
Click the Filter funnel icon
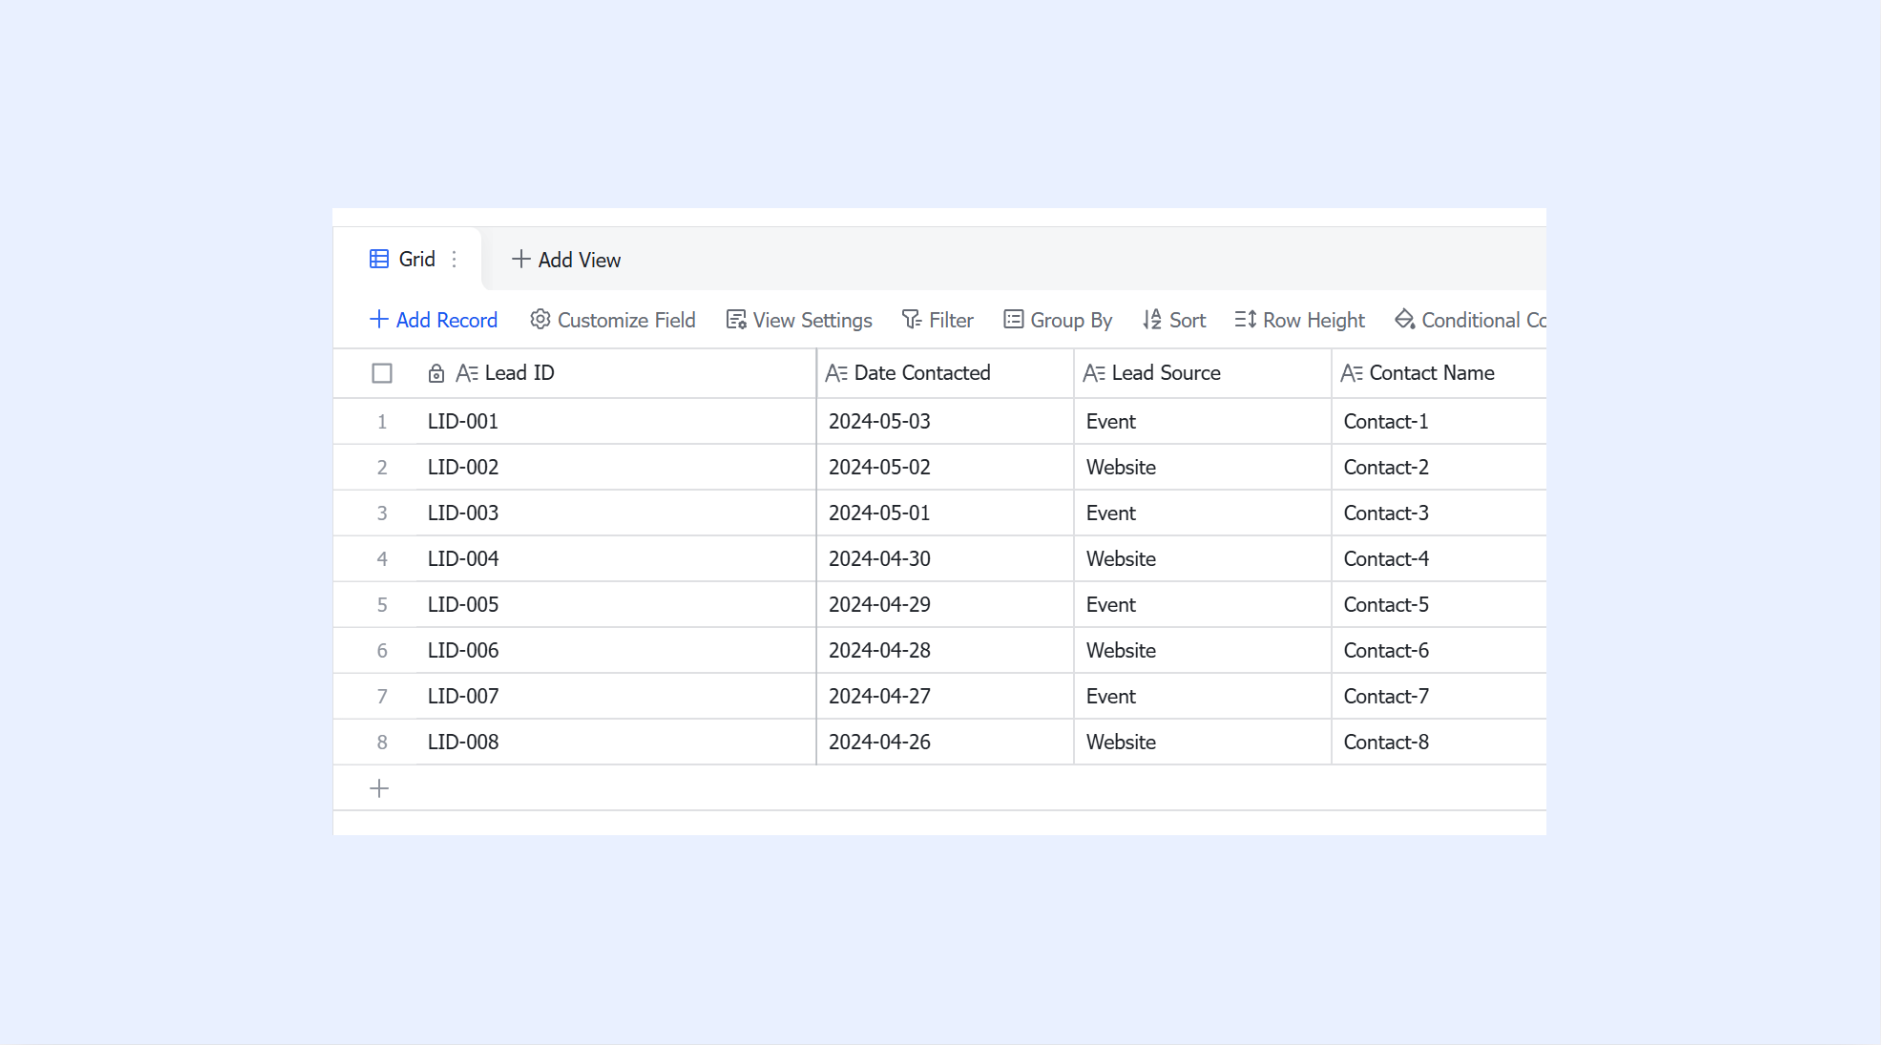pyautogui.click(x=911, y=319)
